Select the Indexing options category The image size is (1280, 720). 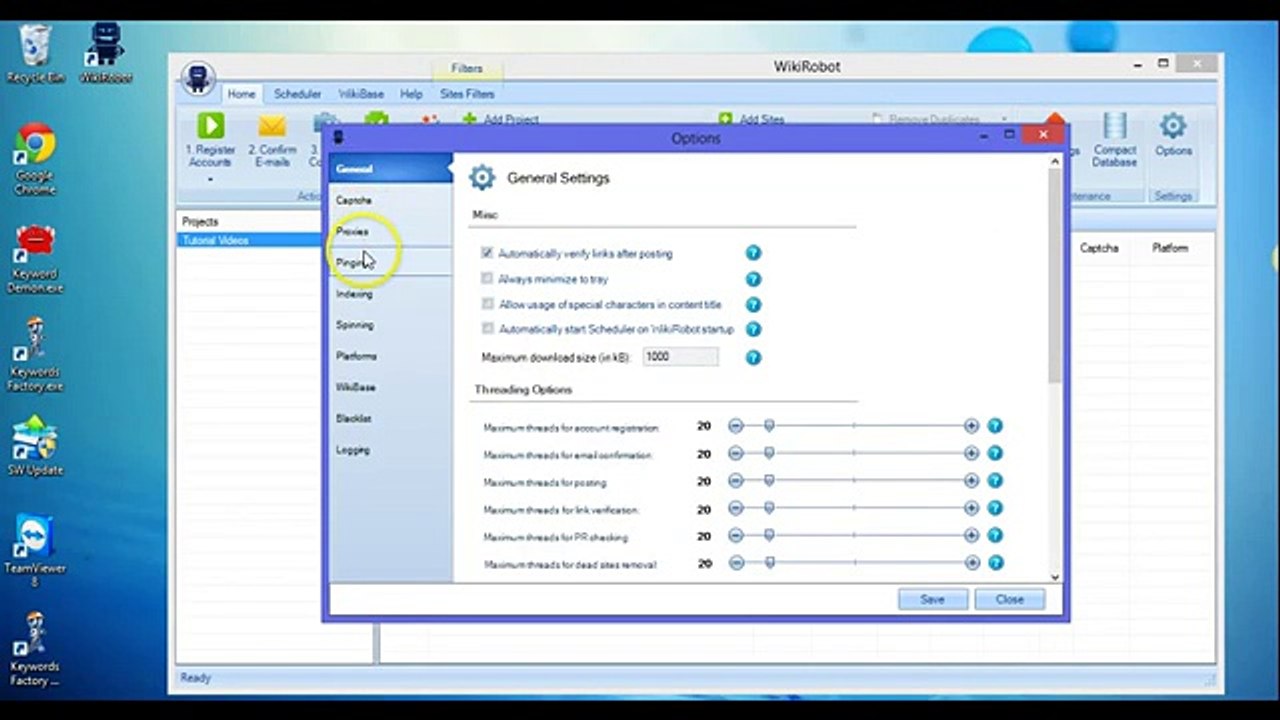(391, 294)
